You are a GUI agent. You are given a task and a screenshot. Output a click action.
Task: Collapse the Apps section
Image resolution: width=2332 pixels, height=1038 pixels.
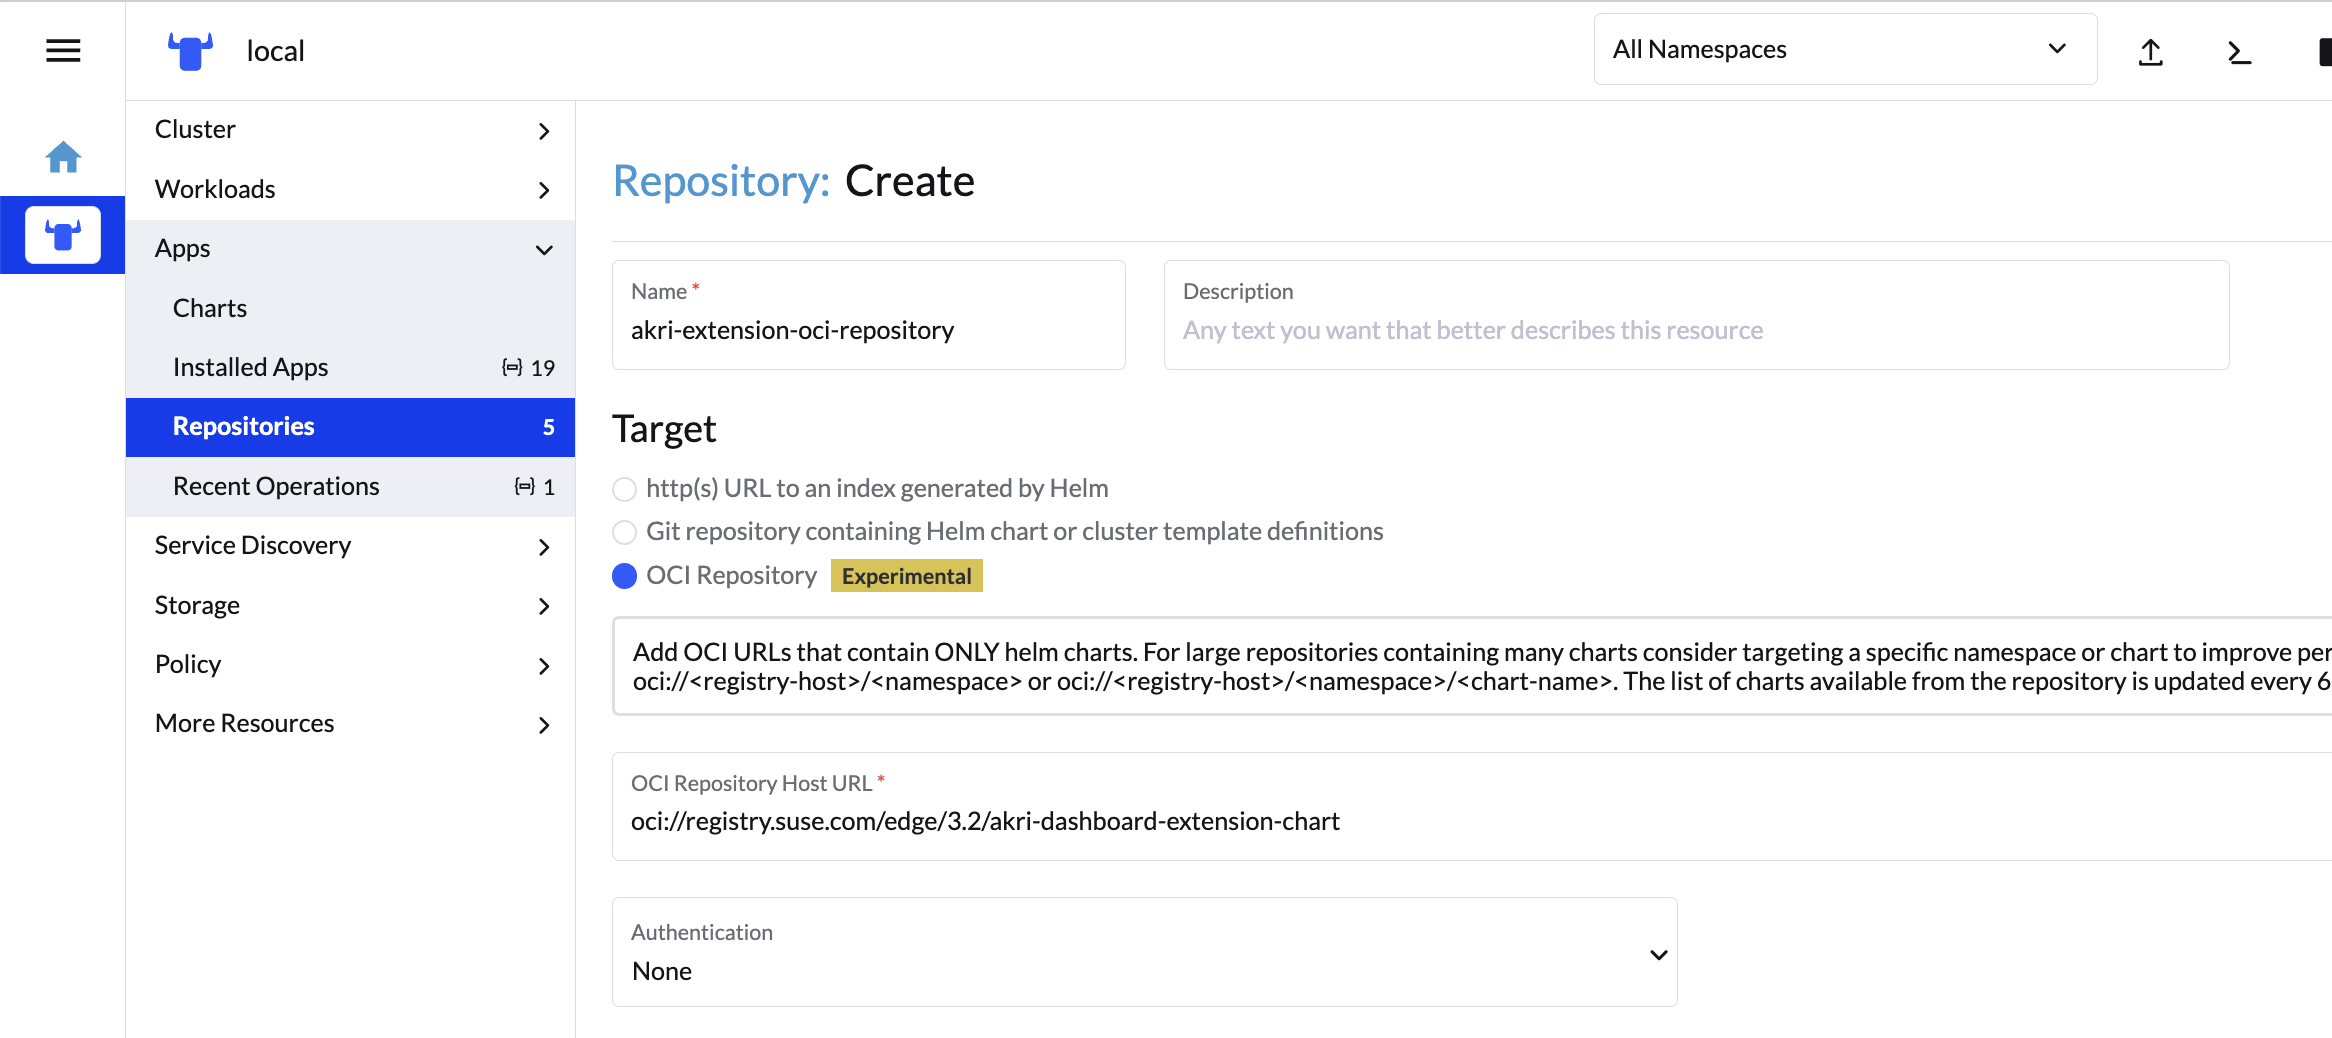[x=544, y=249]
